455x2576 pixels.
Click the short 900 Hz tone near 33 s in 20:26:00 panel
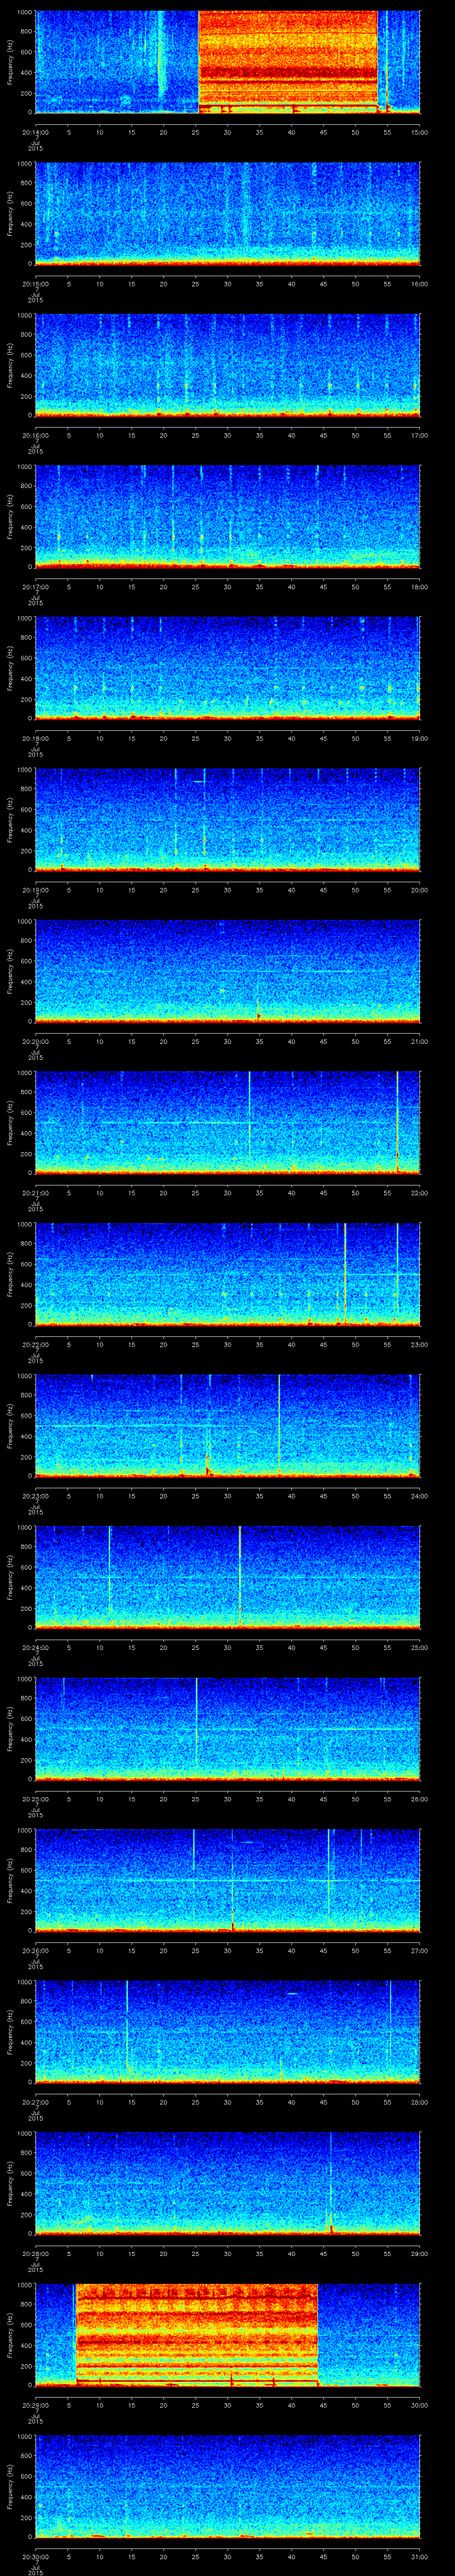pos(246,1841)
